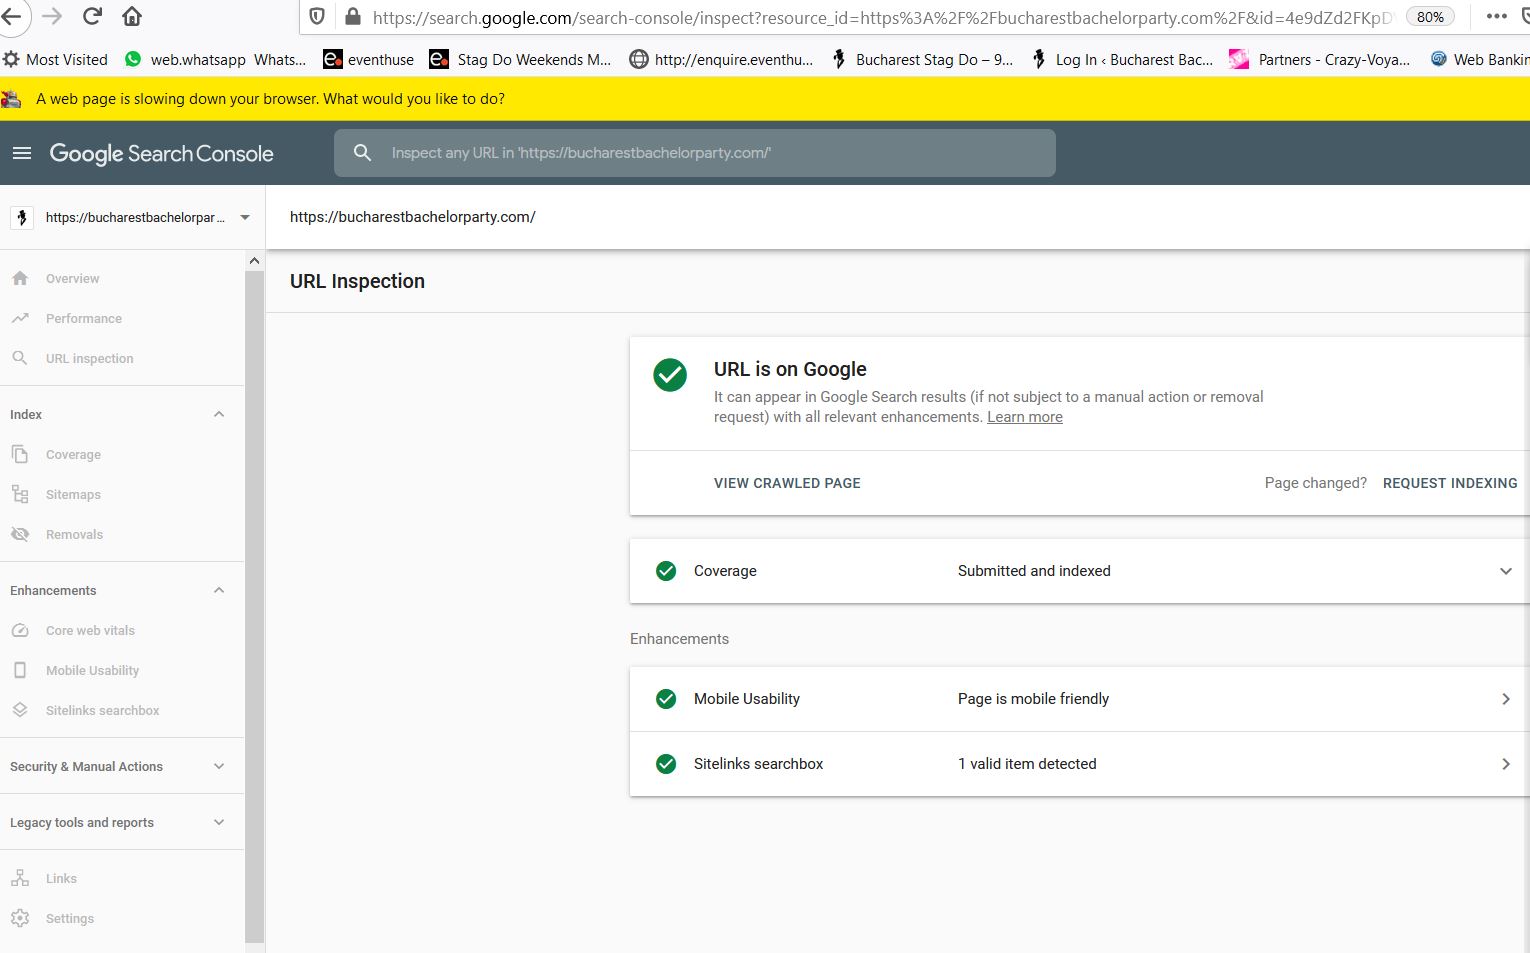Open Removals in the sidebar
Viewport: 1530px width, 953px height.
coord(74,535)
